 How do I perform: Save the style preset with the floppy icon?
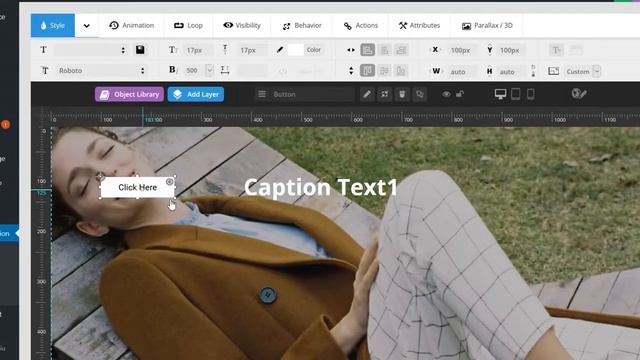click(140, 50)
